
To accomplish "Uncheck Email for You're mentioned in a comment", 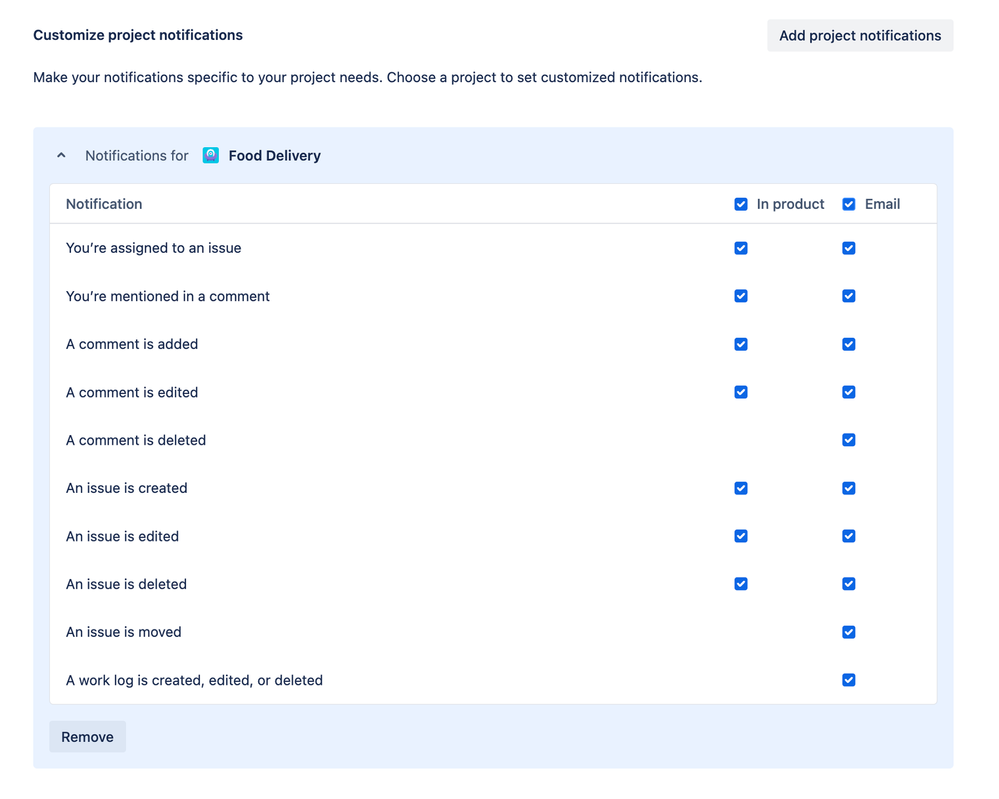I will [849, 296].
